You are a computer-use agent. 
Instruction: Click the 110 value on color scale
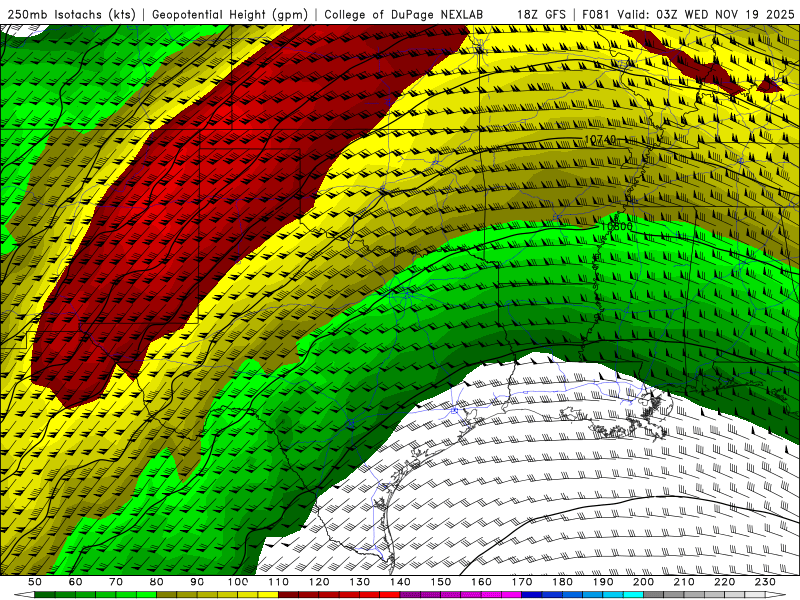[279, 582]
